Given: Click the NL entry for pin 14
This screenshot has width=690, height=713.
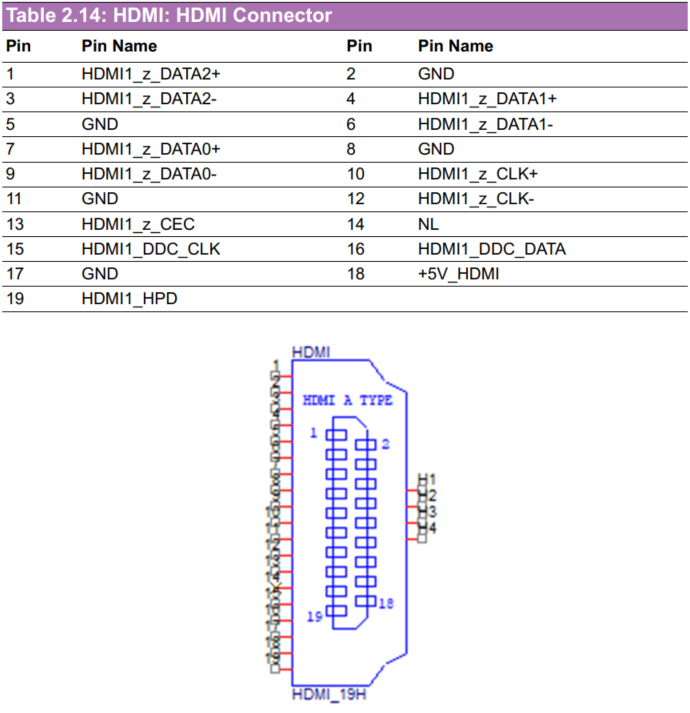Looking at the screenshot, I should [x=428, y=224].
